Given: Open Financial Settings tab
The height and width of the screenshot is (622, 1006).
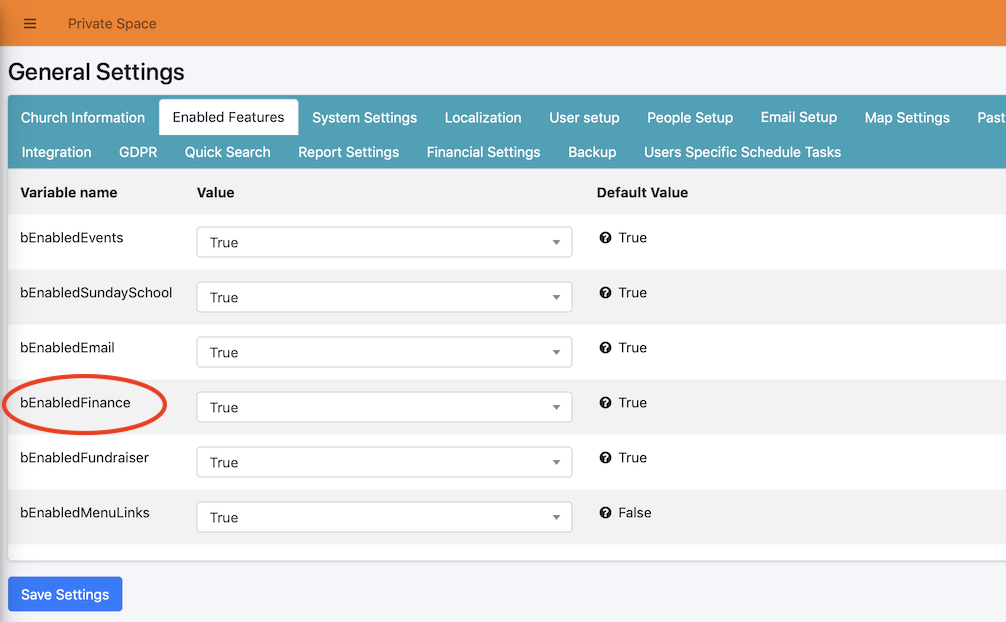Looking at the screenshot, I should (484, 152).
